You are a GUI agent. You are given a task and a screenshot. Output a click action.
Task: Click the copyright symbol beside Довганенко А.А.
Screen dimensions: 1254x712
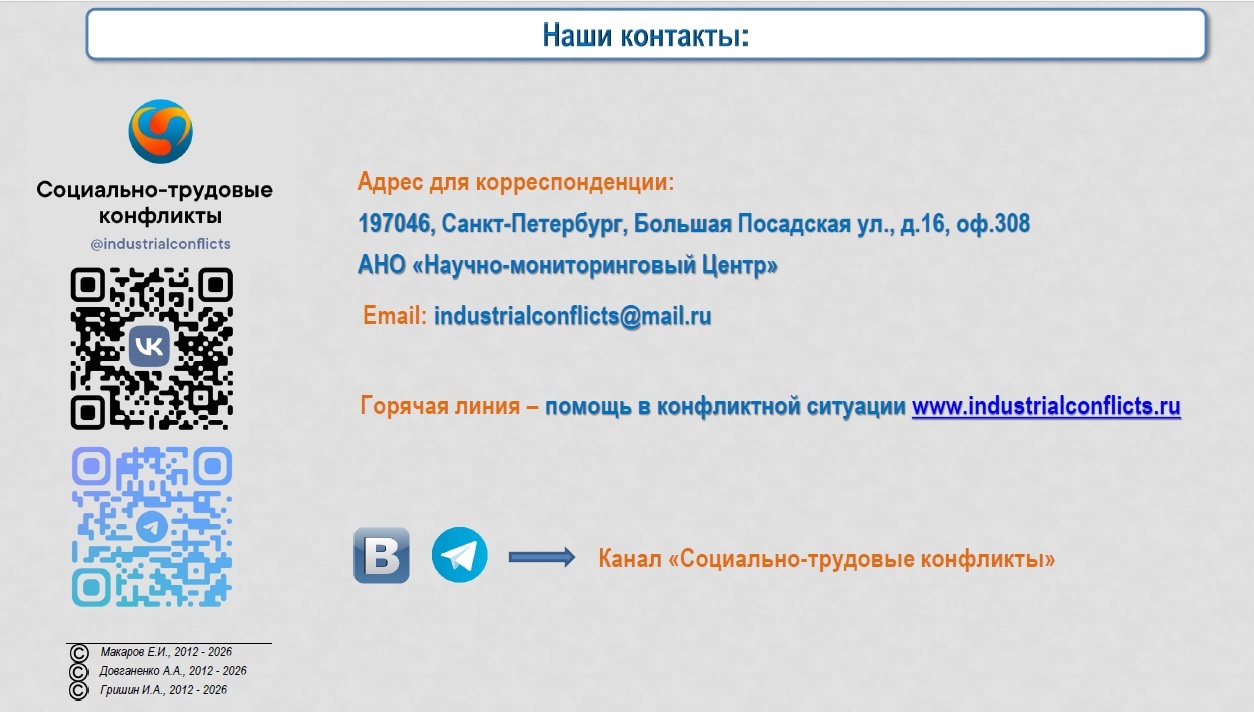tap(78, 672)
